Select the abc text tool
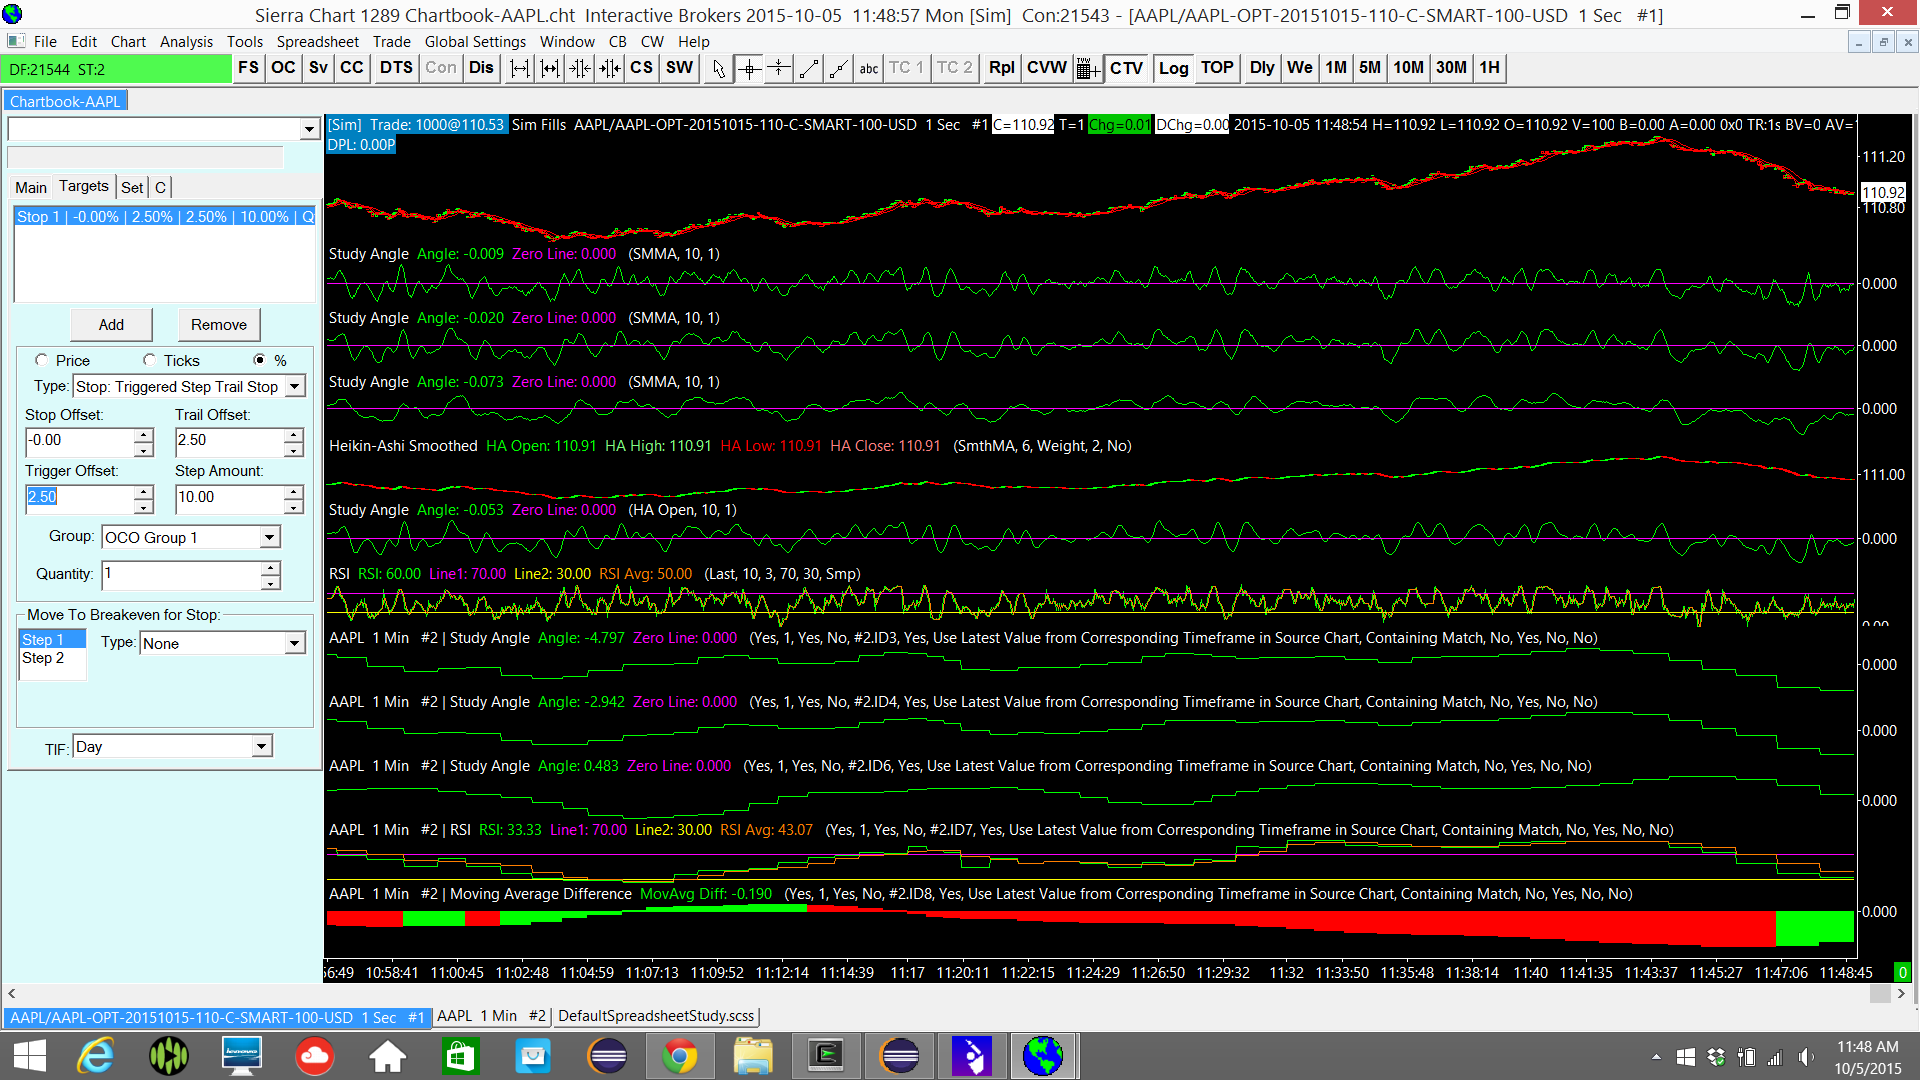1920x1080 pixels. coord(869,68)
